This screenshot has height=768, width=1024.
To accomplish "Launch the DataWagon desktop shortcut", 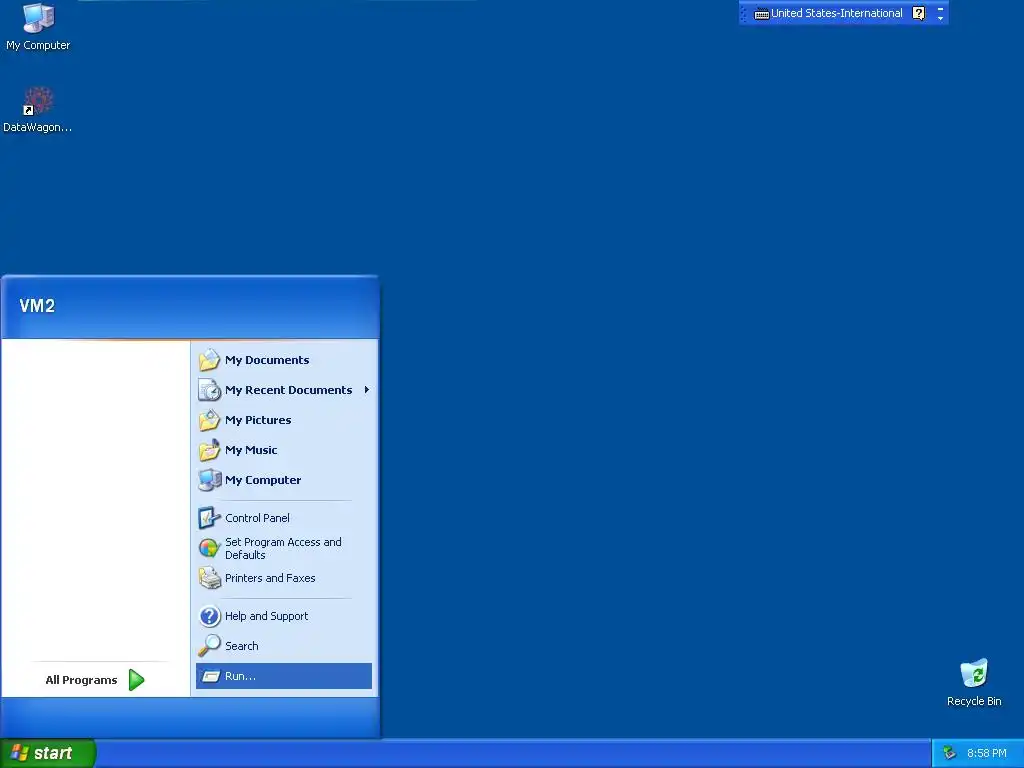I will (x=37, y=109).
